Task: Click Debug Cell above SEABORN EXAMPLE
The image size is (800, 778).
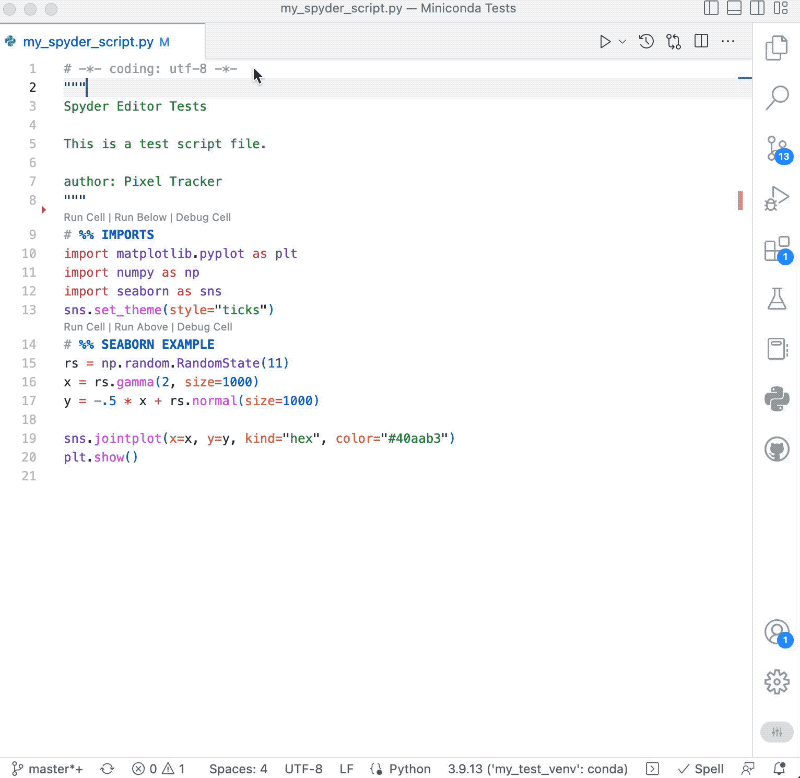Action: [x=205, y=327]
